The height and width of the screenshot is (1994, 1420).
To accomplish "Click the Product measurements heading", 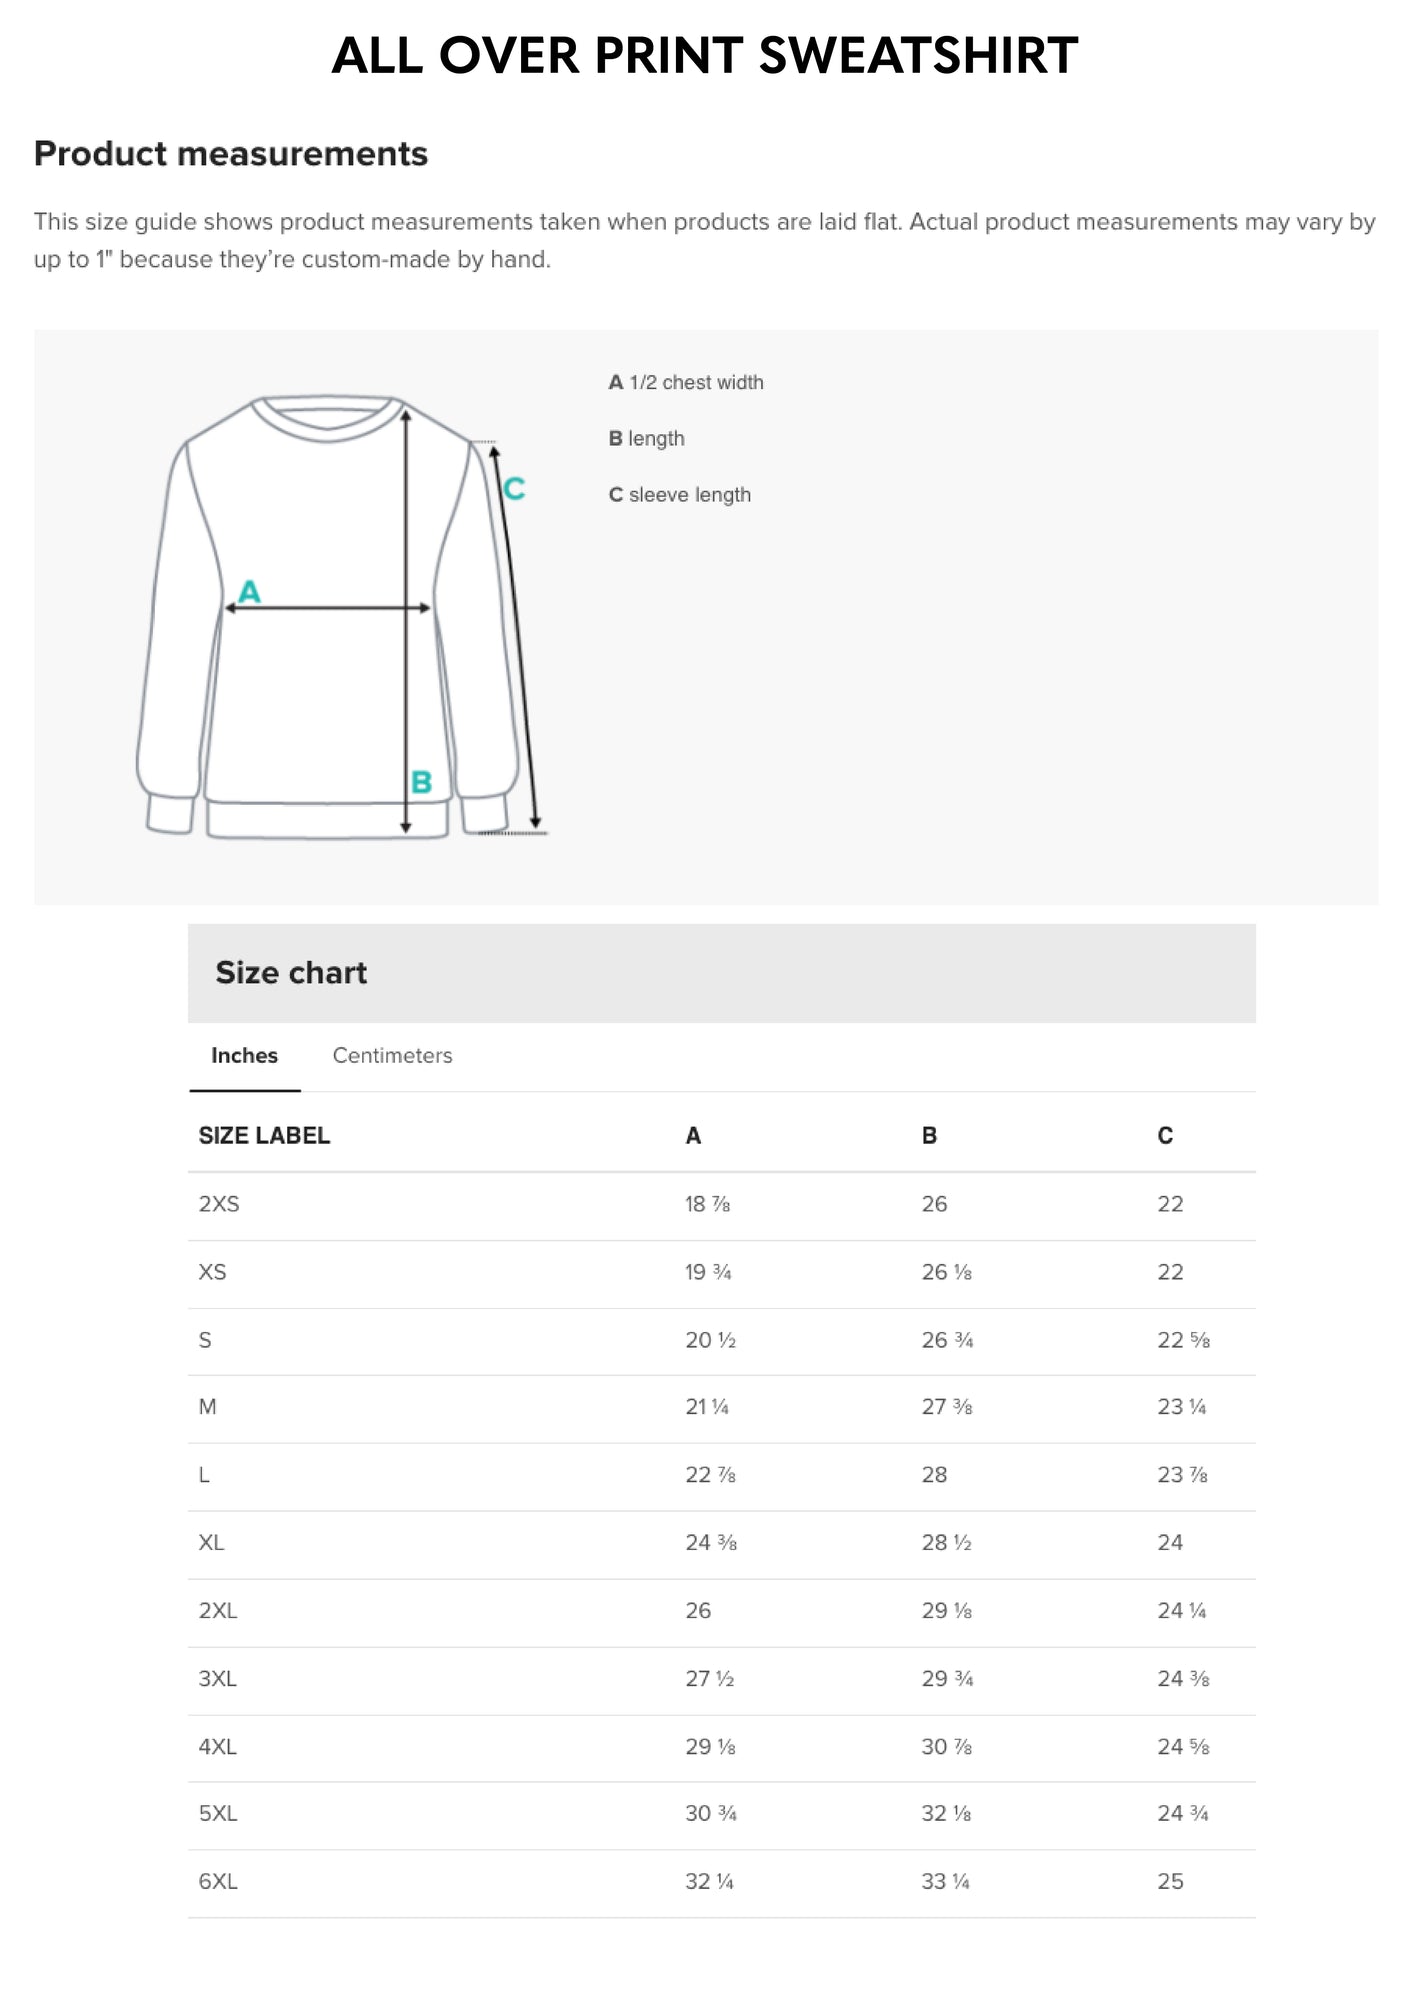I will (231, 155).
